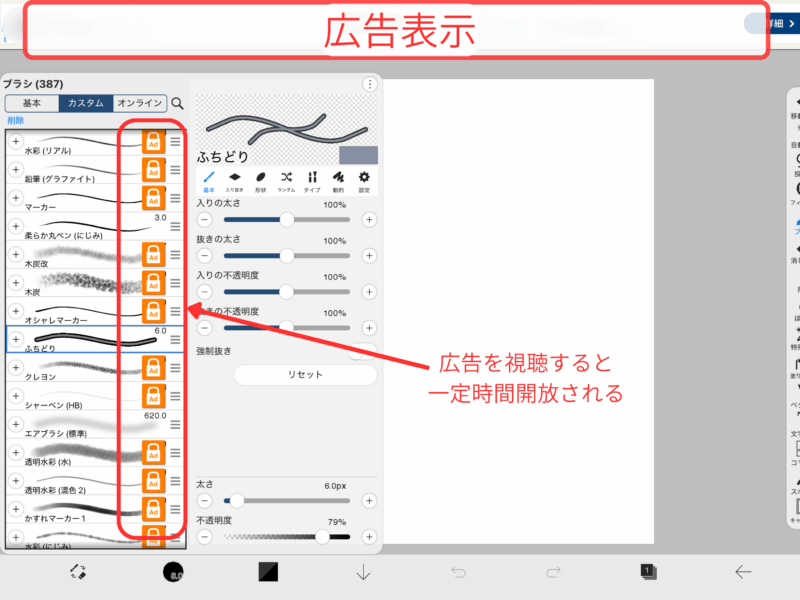The width and height of the screenshot is (800, 600).
Task: Open the 動的 (Dynamic) brush settings panel
Action: [341, 177]
